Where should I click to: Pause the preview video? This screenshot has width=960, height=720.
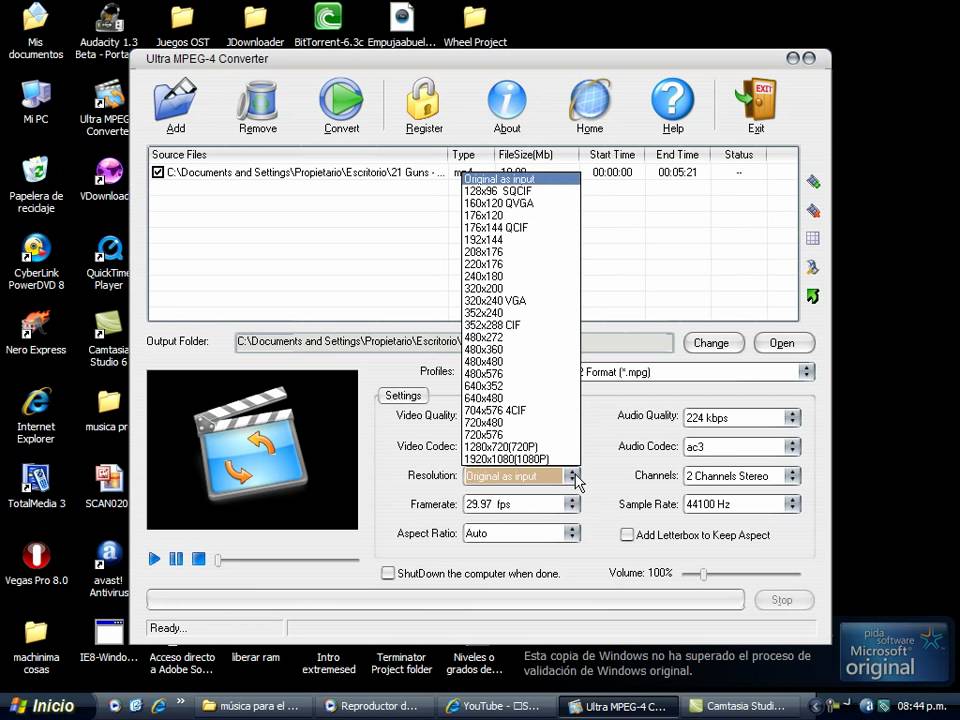pyautogui.click(x=176, y=558)
